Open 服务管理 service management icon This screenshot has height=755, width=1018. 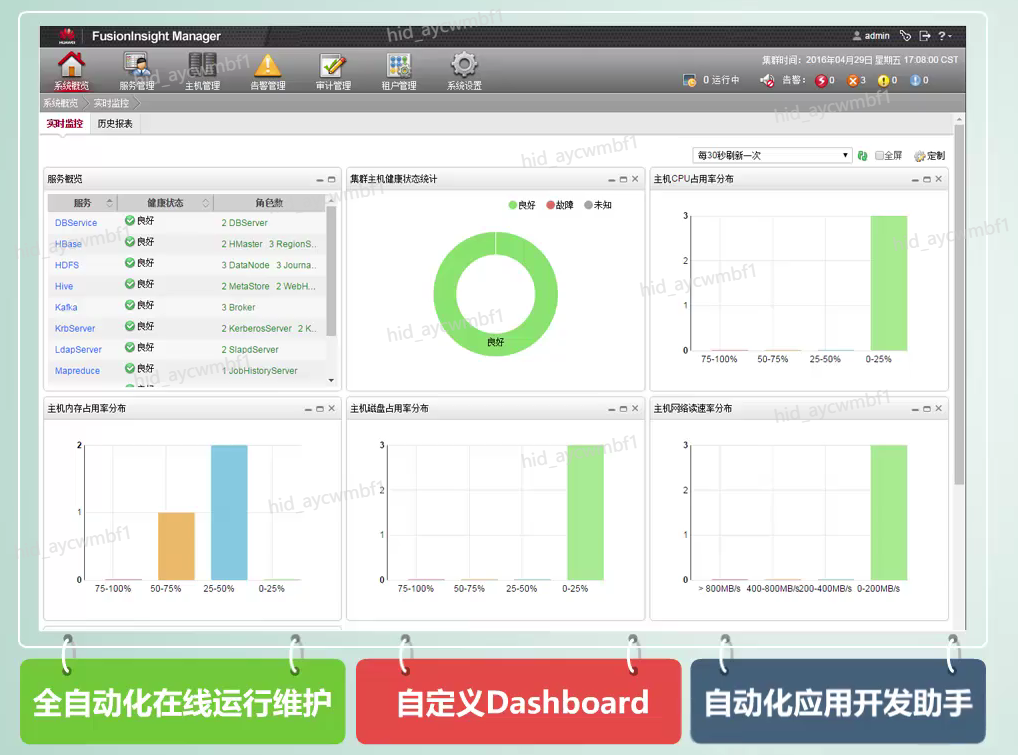point(136,66)
